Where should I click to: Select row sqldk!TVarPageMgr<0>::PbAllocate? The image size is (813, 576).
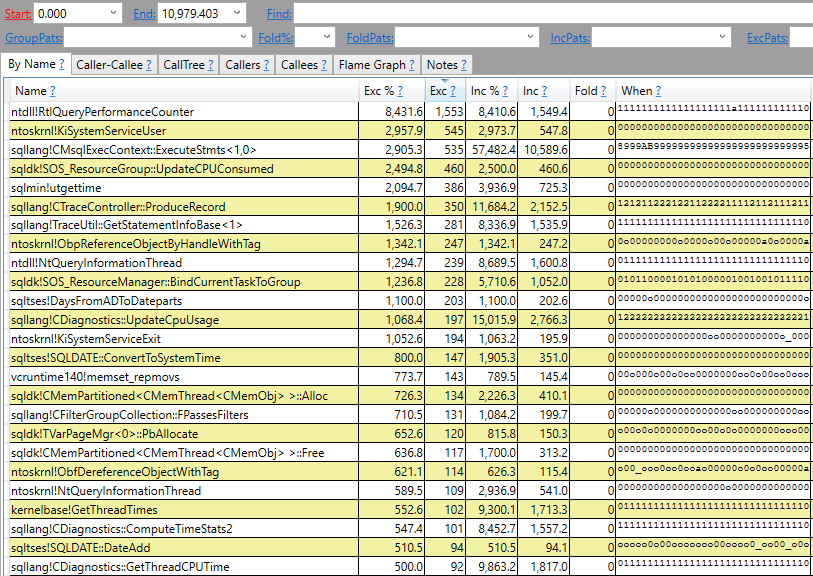coord(410,434)
